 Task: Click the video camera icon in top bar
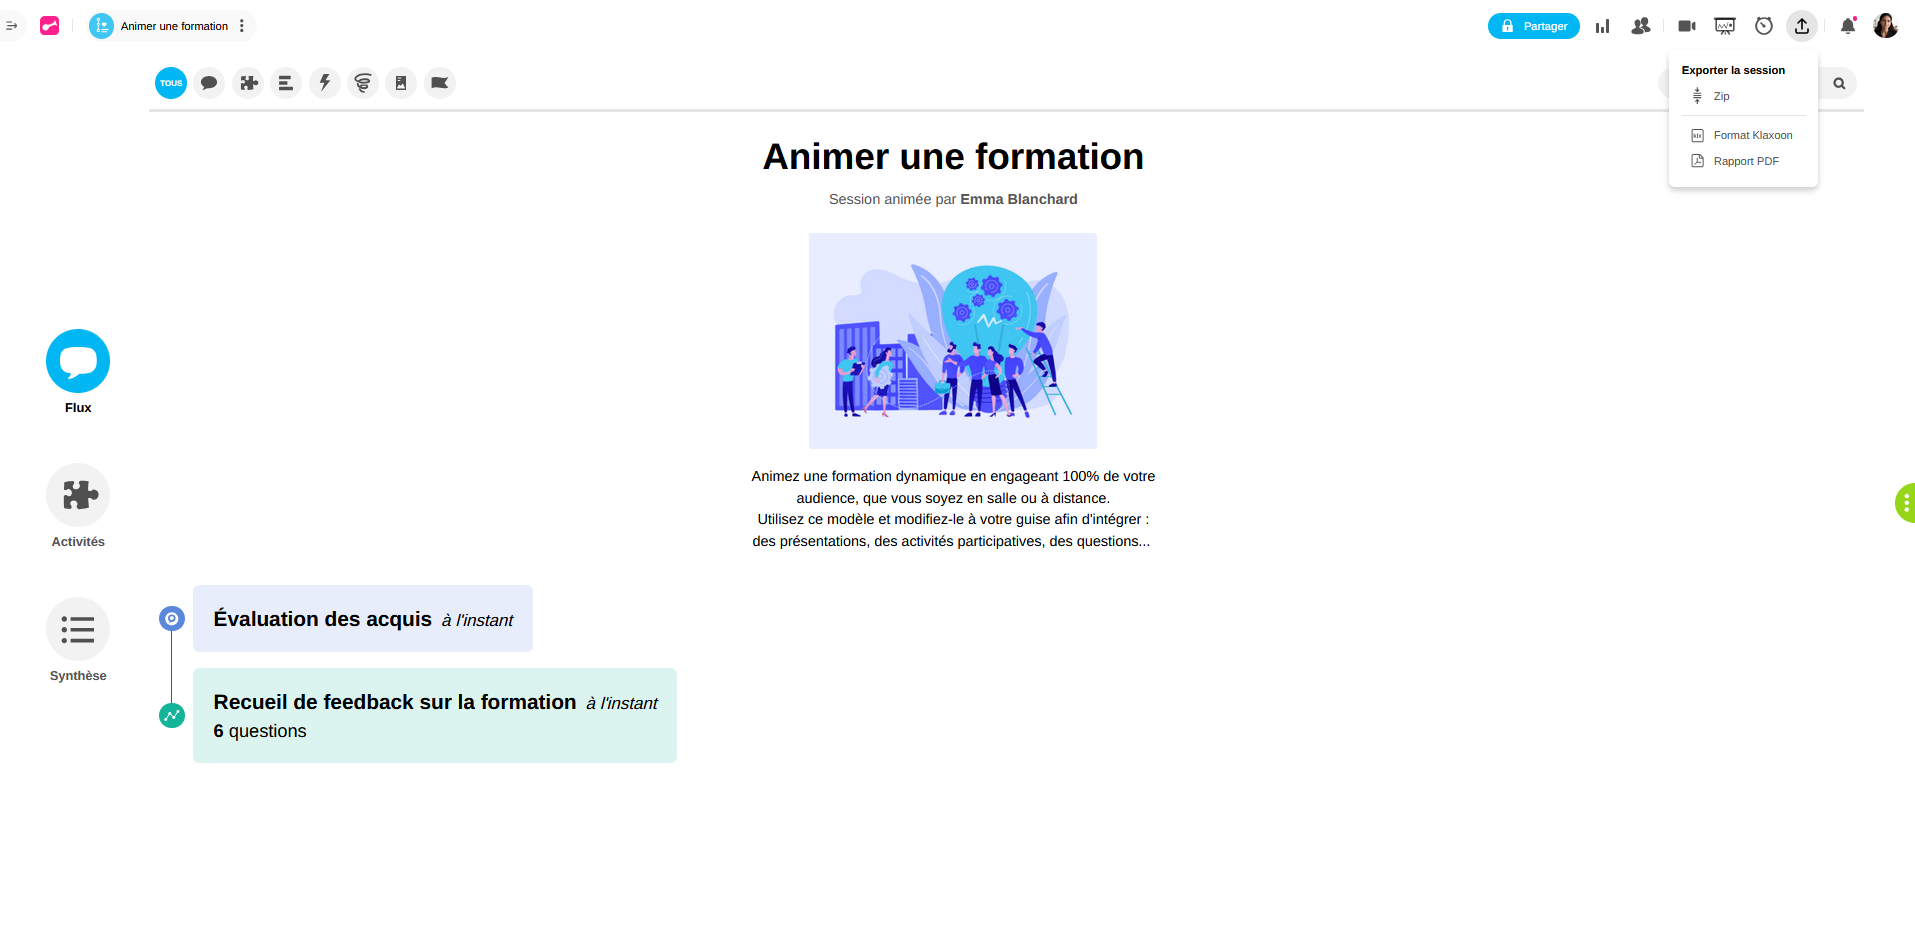point(1686,26)
